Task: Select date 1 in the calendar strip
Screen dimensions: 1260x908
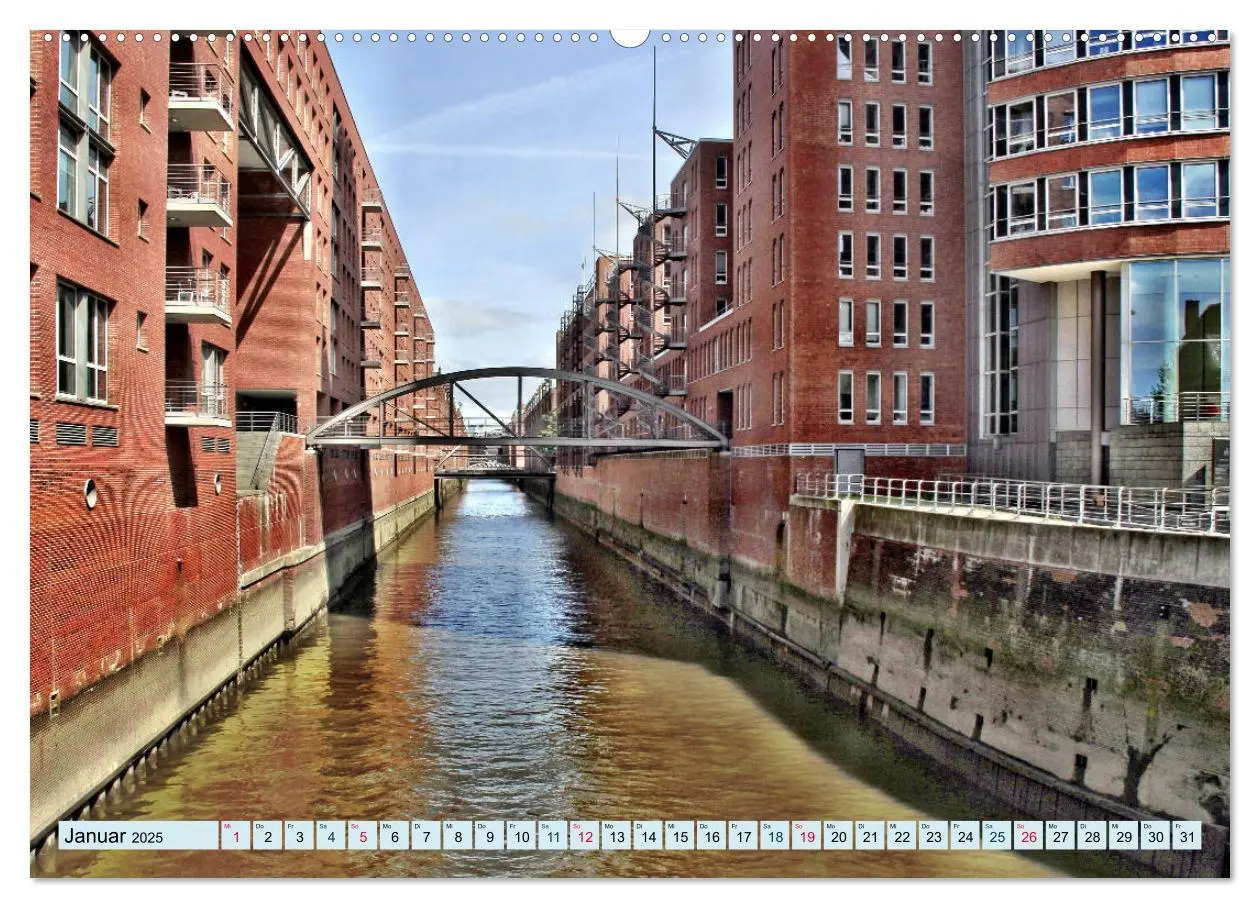Action: (236, 836)
